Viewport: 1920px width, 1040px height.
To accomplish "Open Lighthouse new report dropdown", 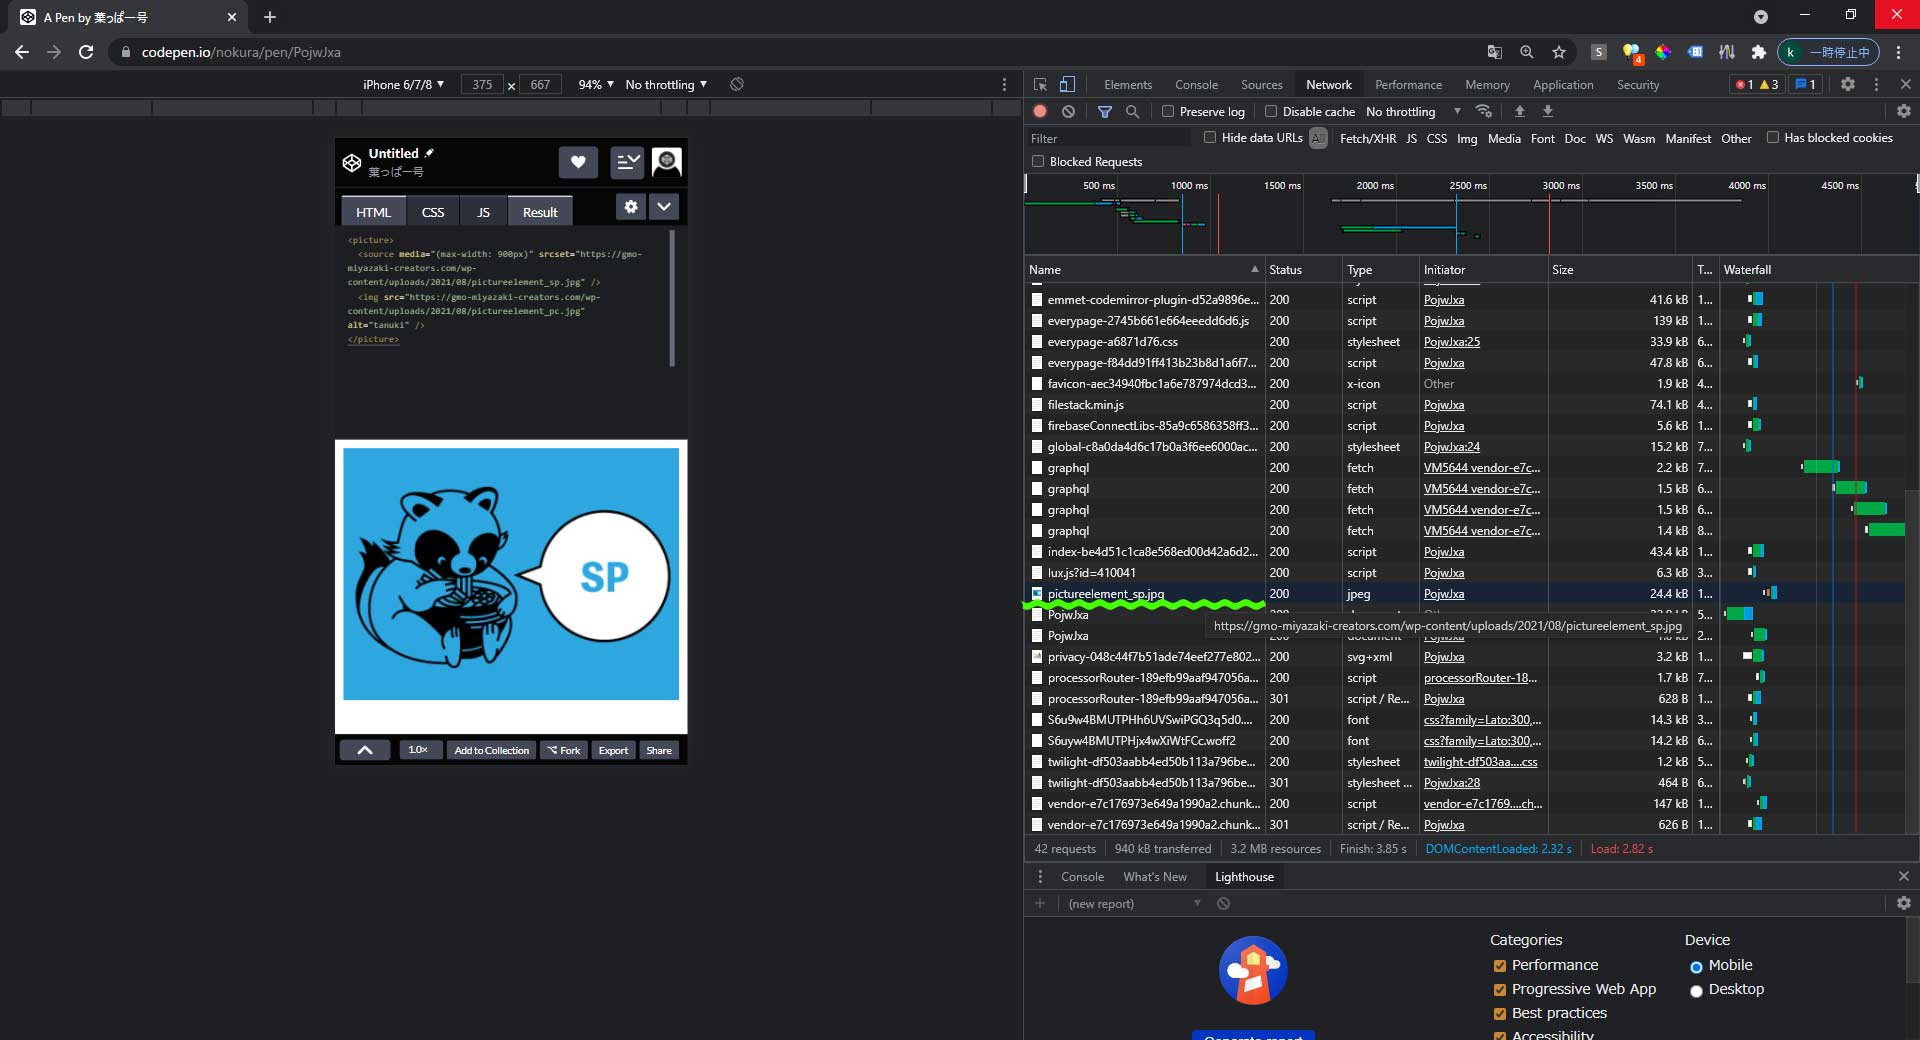I will pos(1135,904).
